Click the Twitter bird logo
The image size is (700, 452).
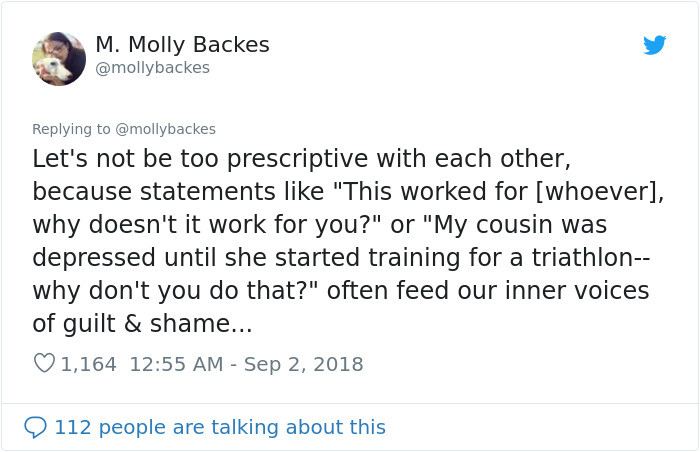pos(654,45)
